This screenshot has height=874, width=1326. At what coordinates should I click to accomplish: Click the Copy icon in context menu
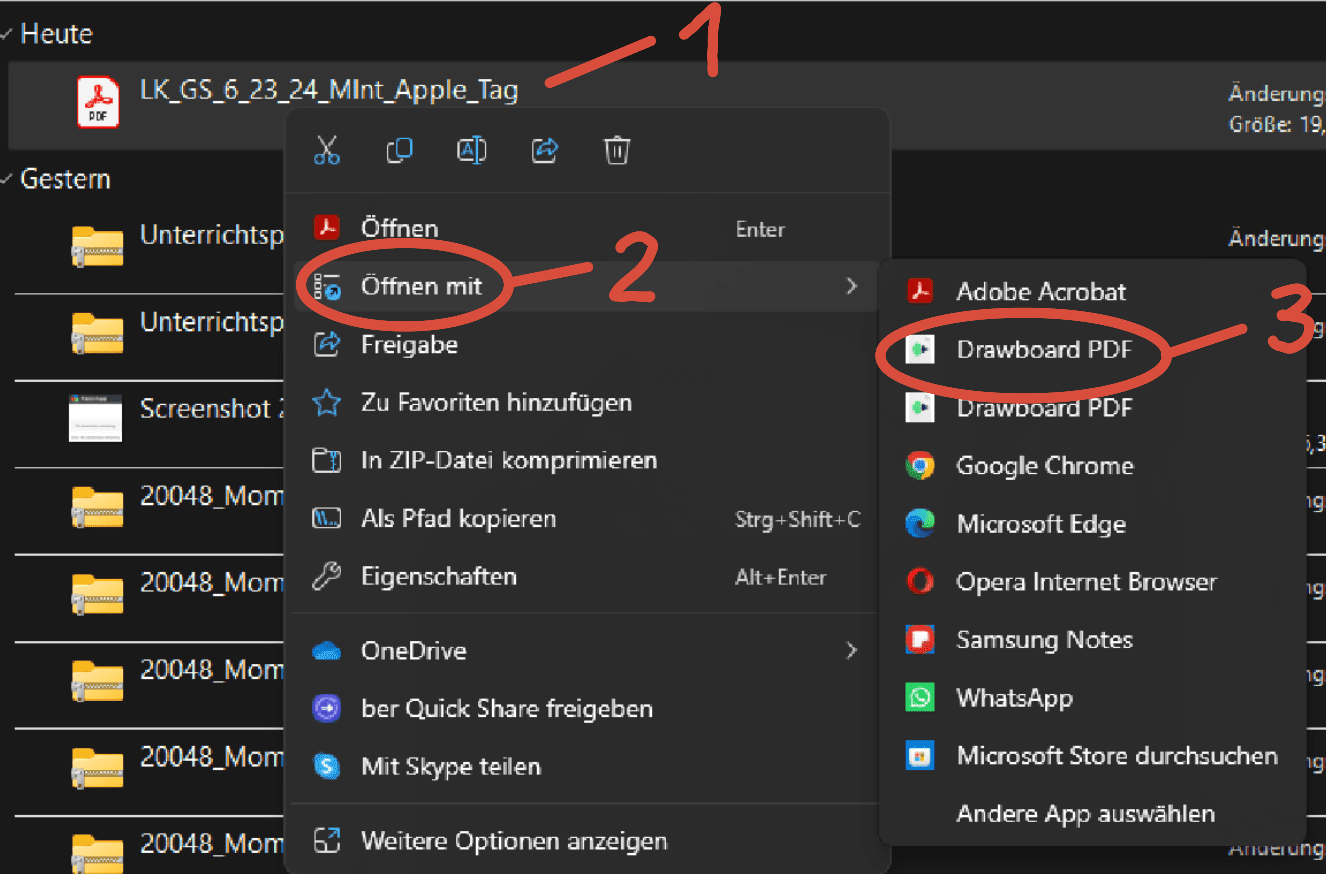[399, 150]
